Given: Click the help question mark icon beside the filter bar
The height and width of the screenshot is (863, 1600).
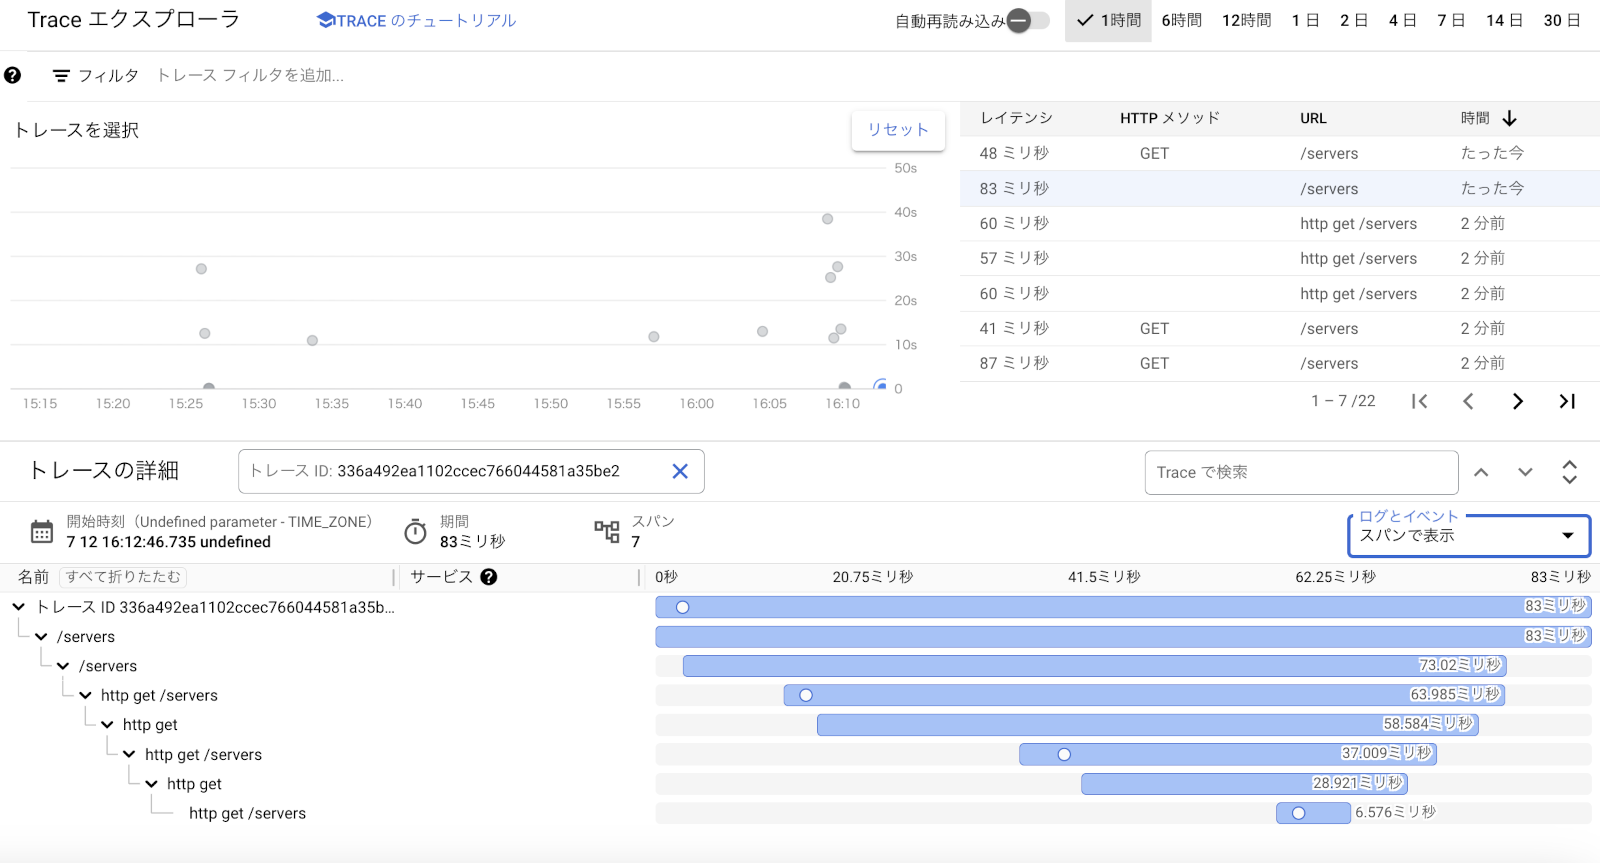Looking at the screenshot, I should tap(12, 75).
